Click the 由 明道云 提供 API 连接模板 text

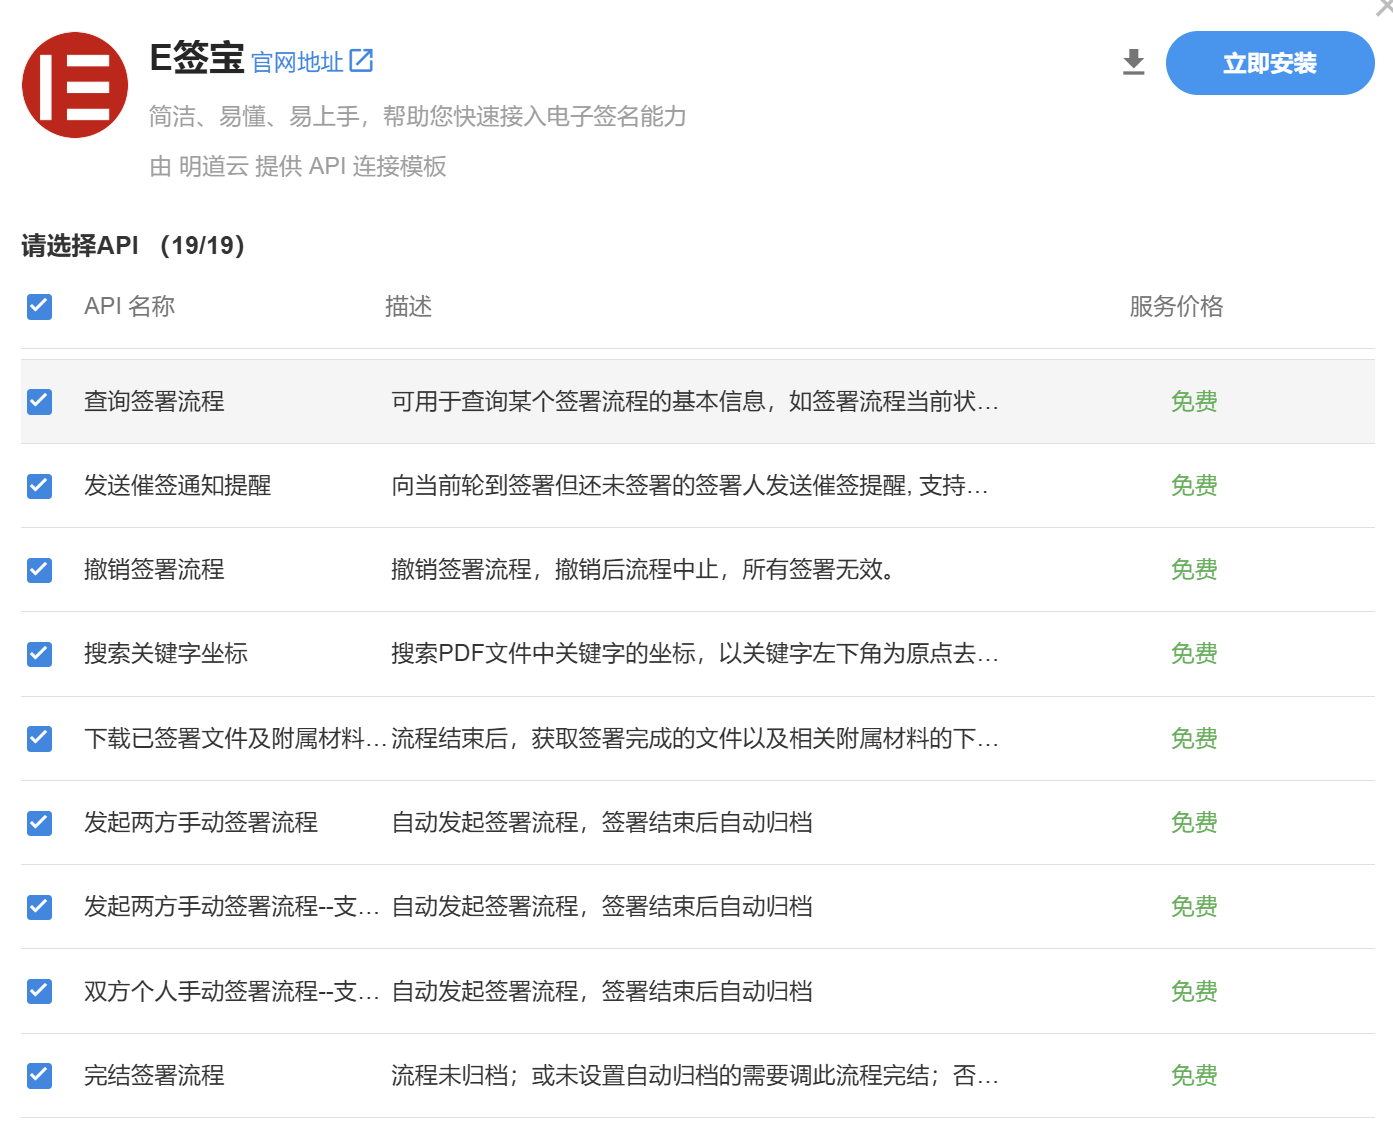[x=298, y=166]
